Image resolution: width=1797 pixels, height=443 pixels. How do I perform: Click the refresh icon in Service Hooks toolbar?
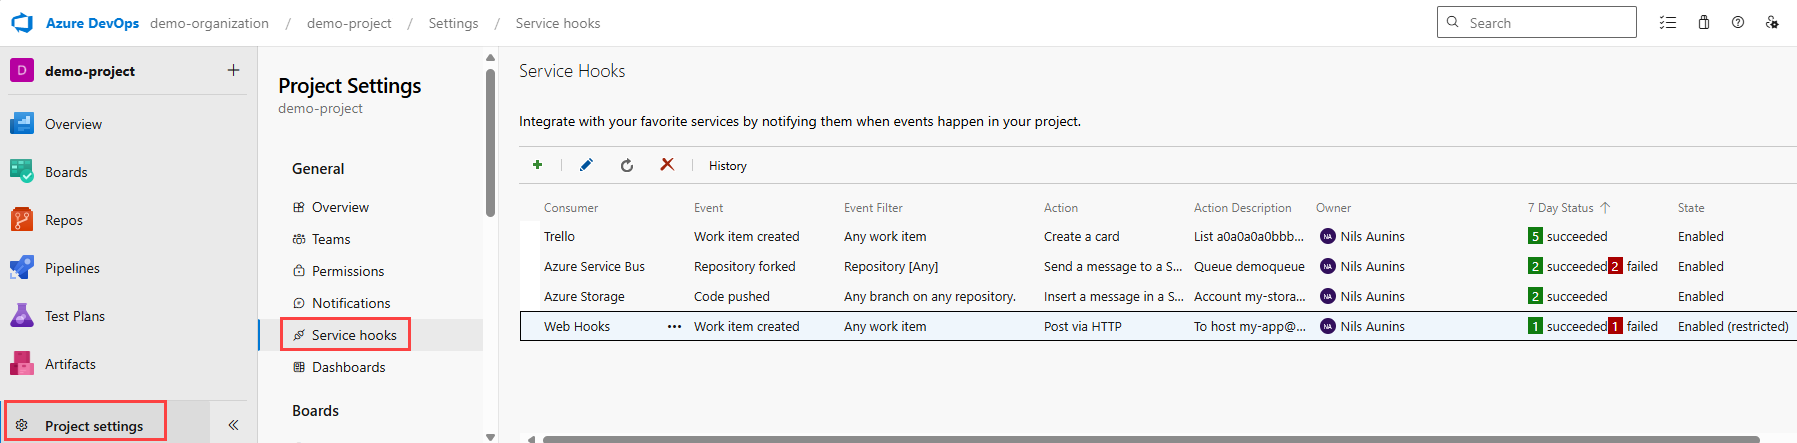pos(627,165)
